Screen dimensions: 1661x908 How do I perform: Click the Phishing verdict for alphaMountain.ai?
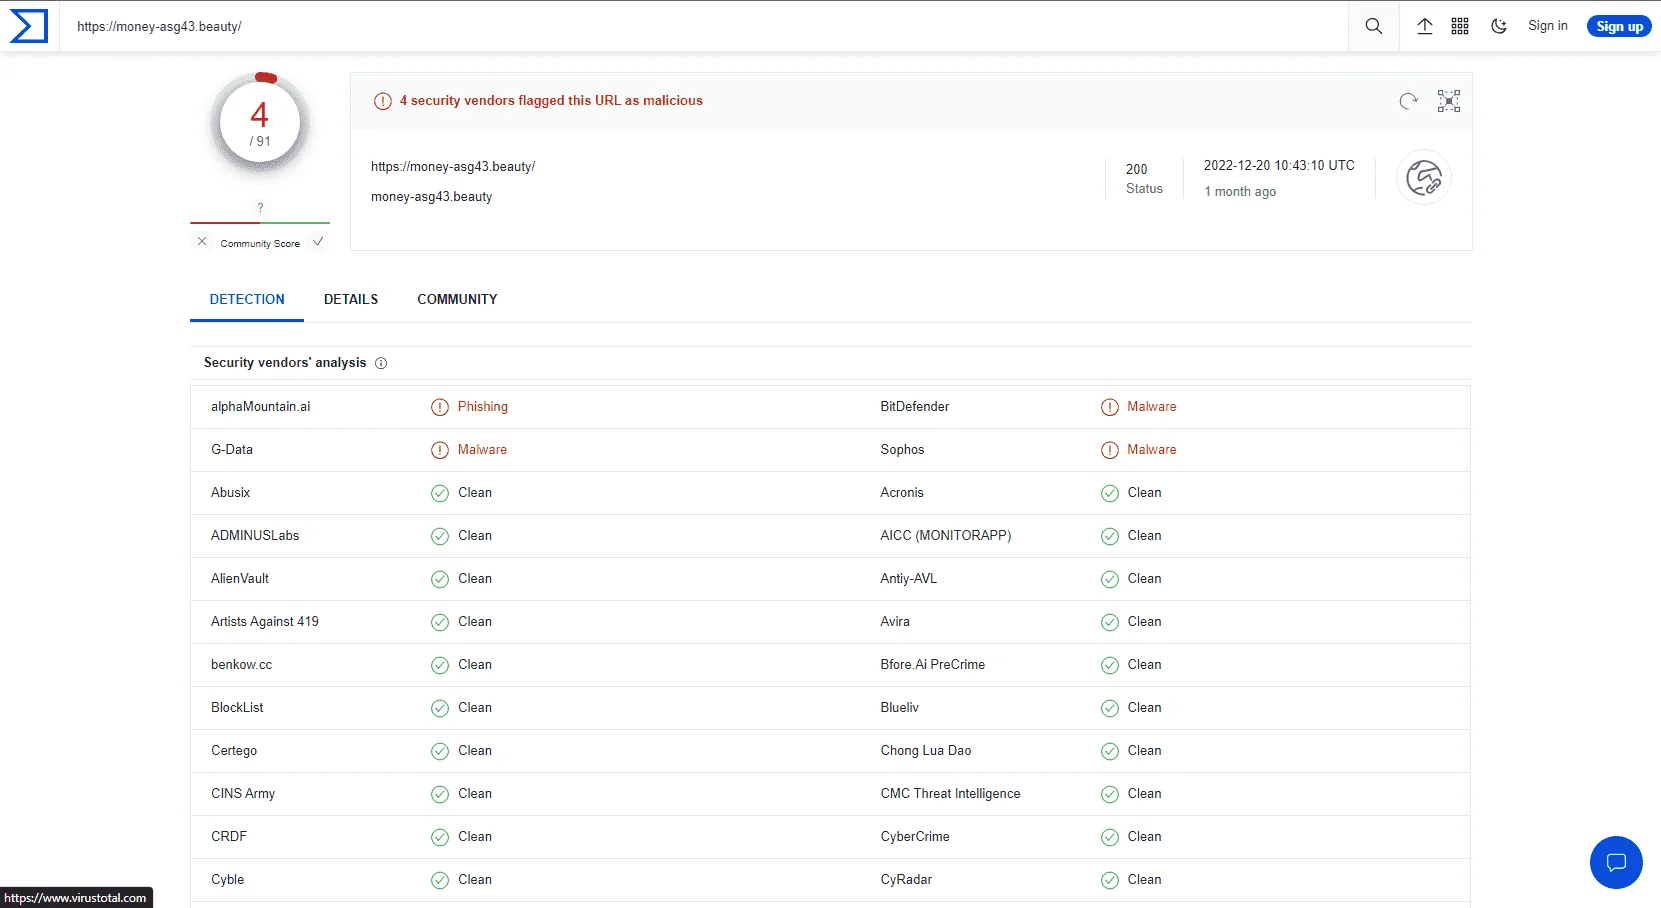pyautogui.click(x=483, y=406)
